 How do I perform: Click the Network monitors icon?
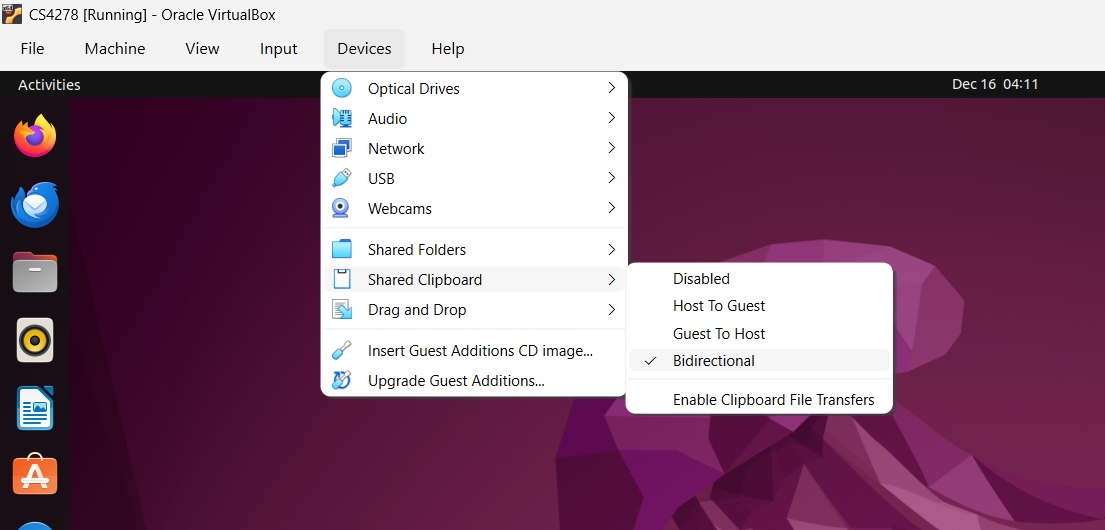coord(342,148)
